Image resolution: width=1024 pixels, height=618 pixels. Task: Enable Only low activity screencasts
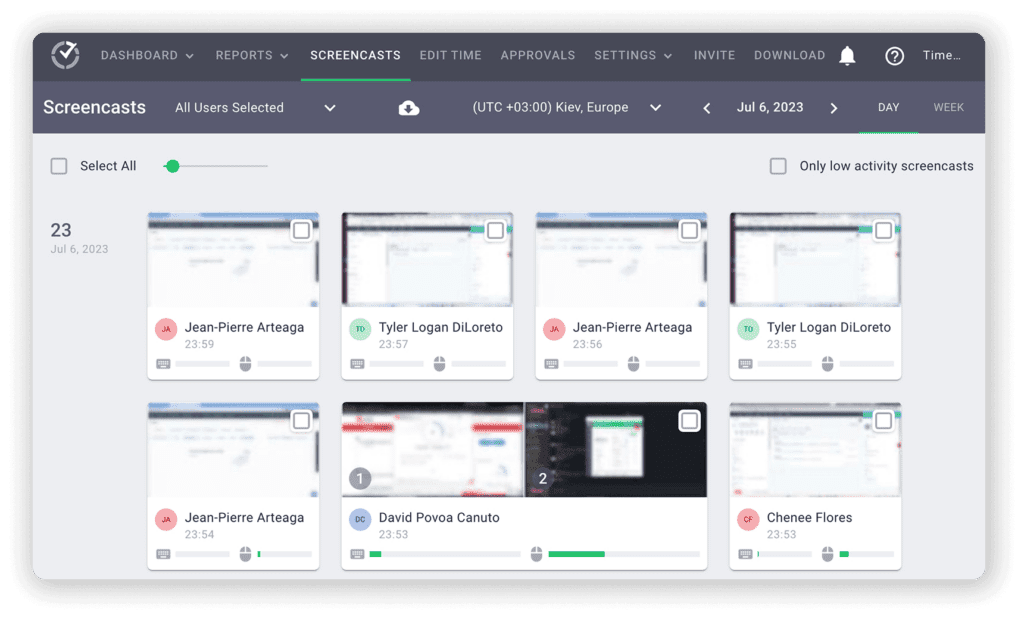coord(778,166)
